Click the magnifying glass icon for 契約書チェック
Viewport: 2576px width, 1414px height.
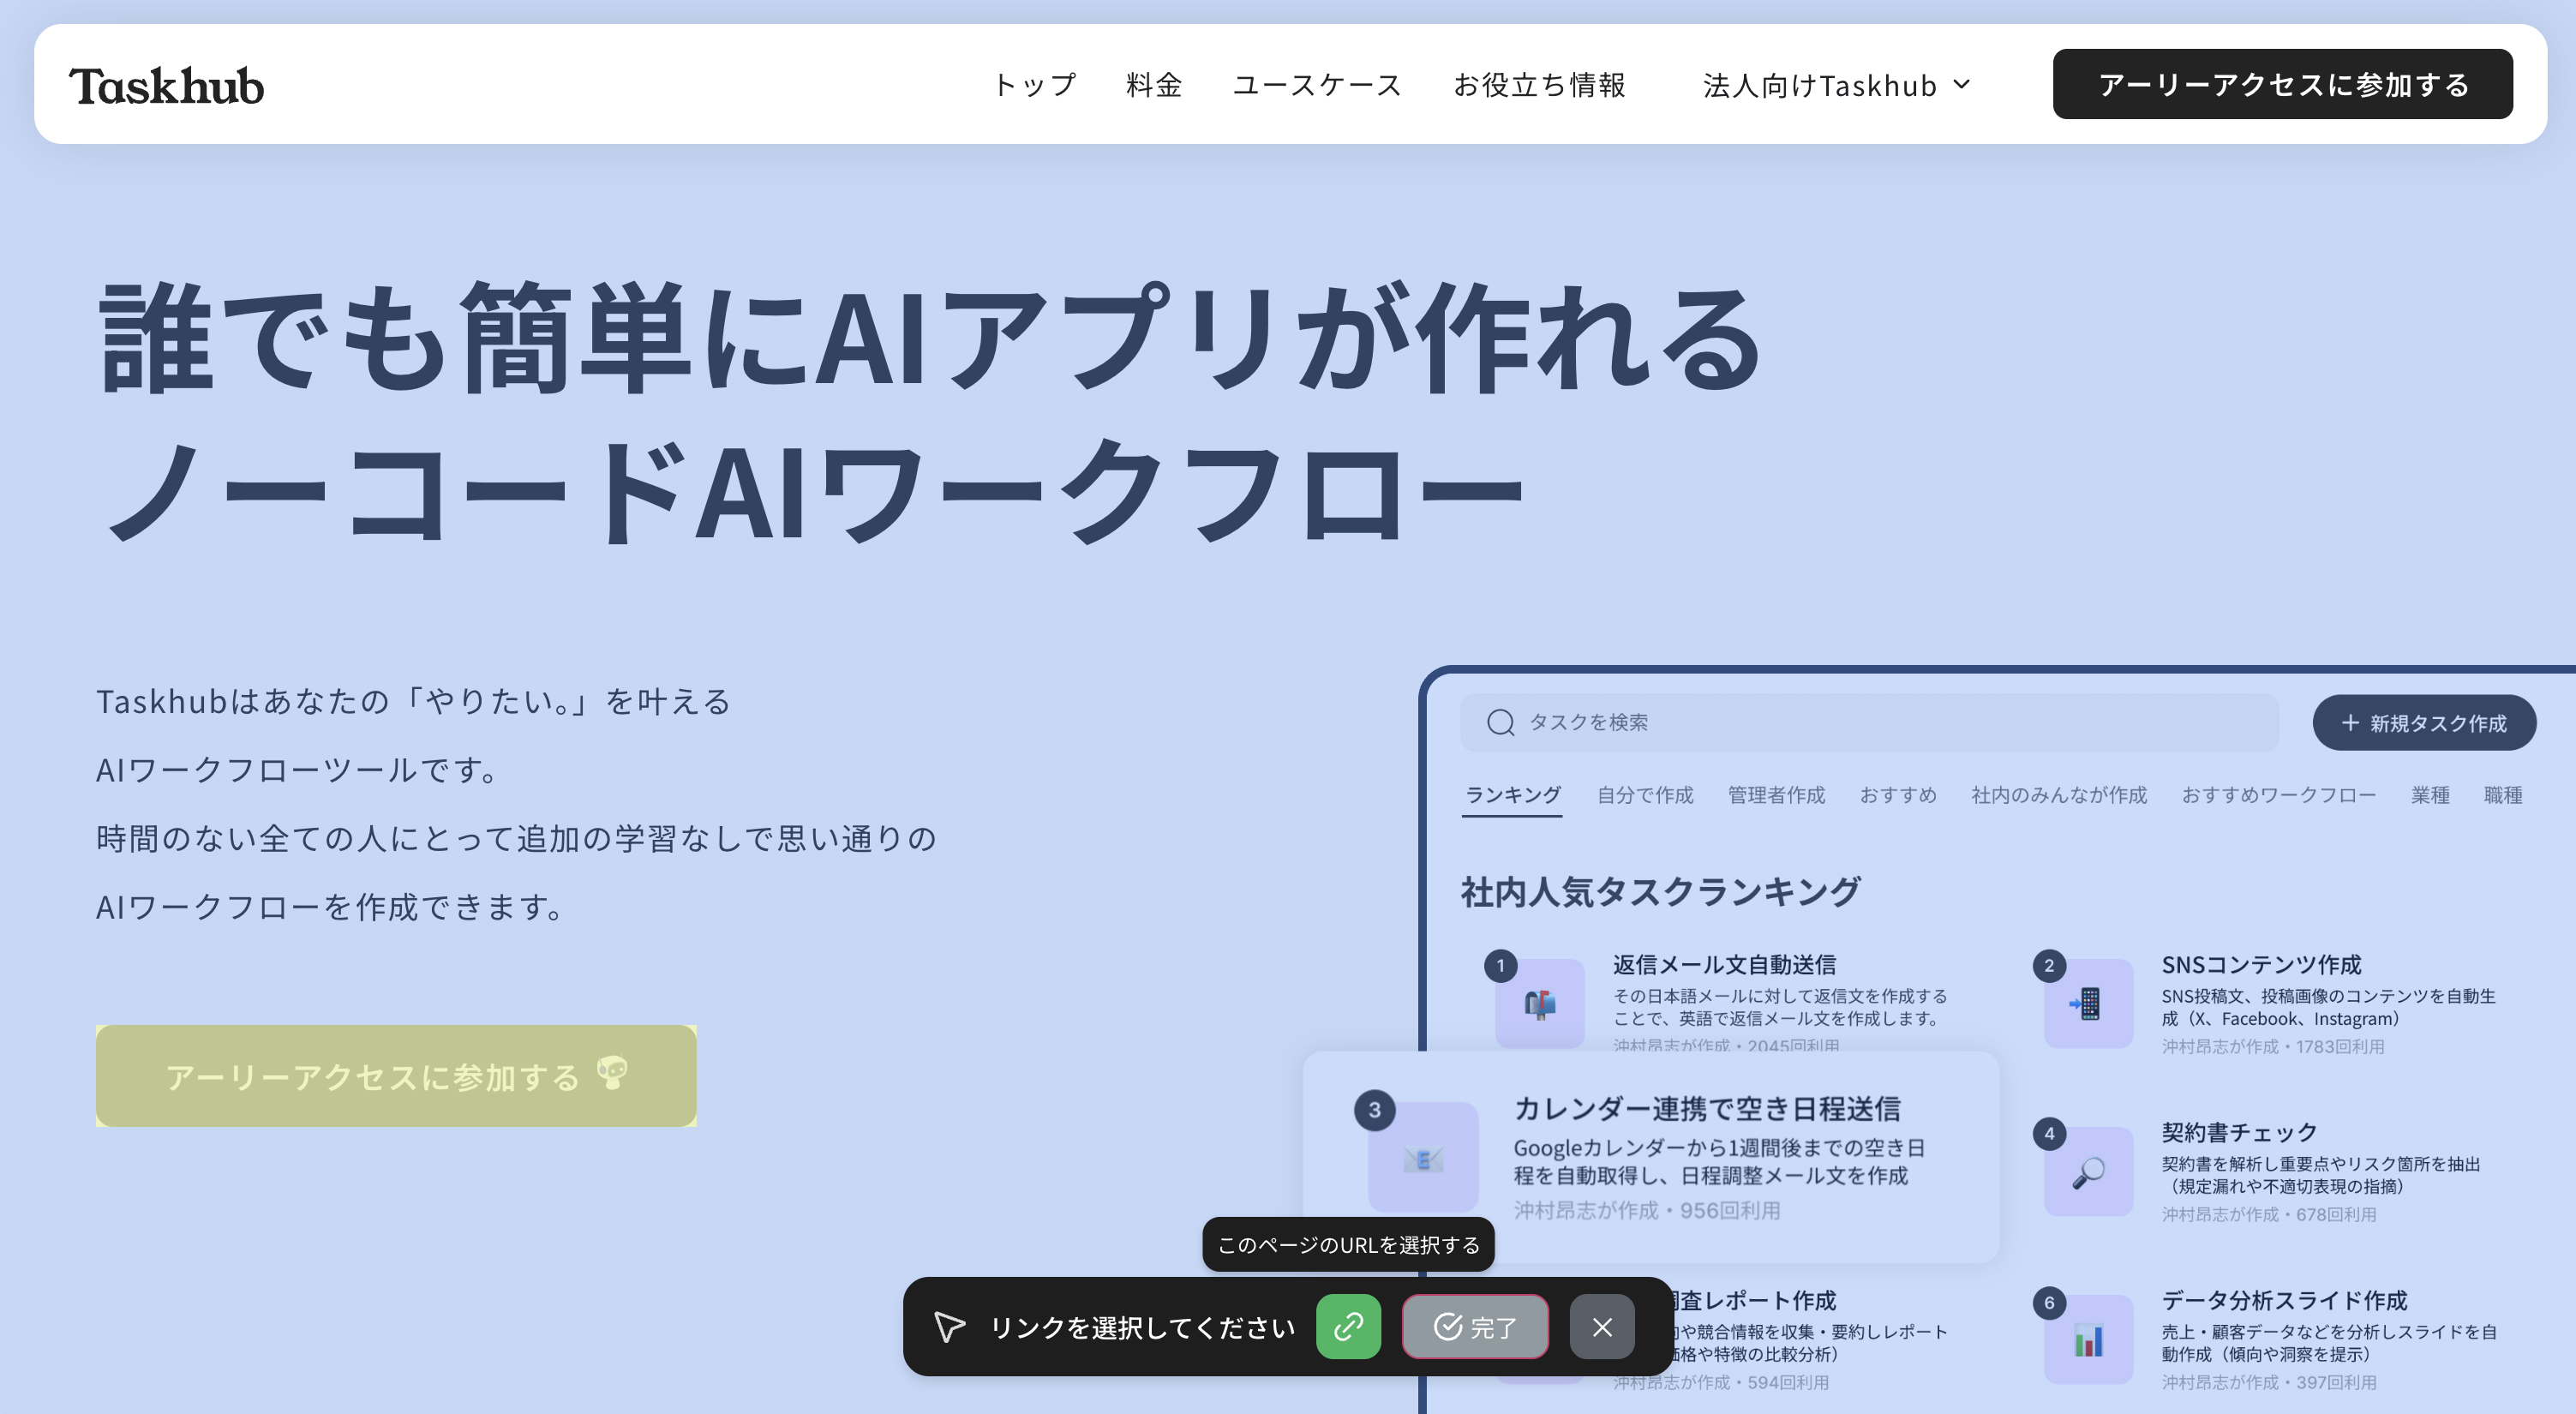(2089, 1171)
